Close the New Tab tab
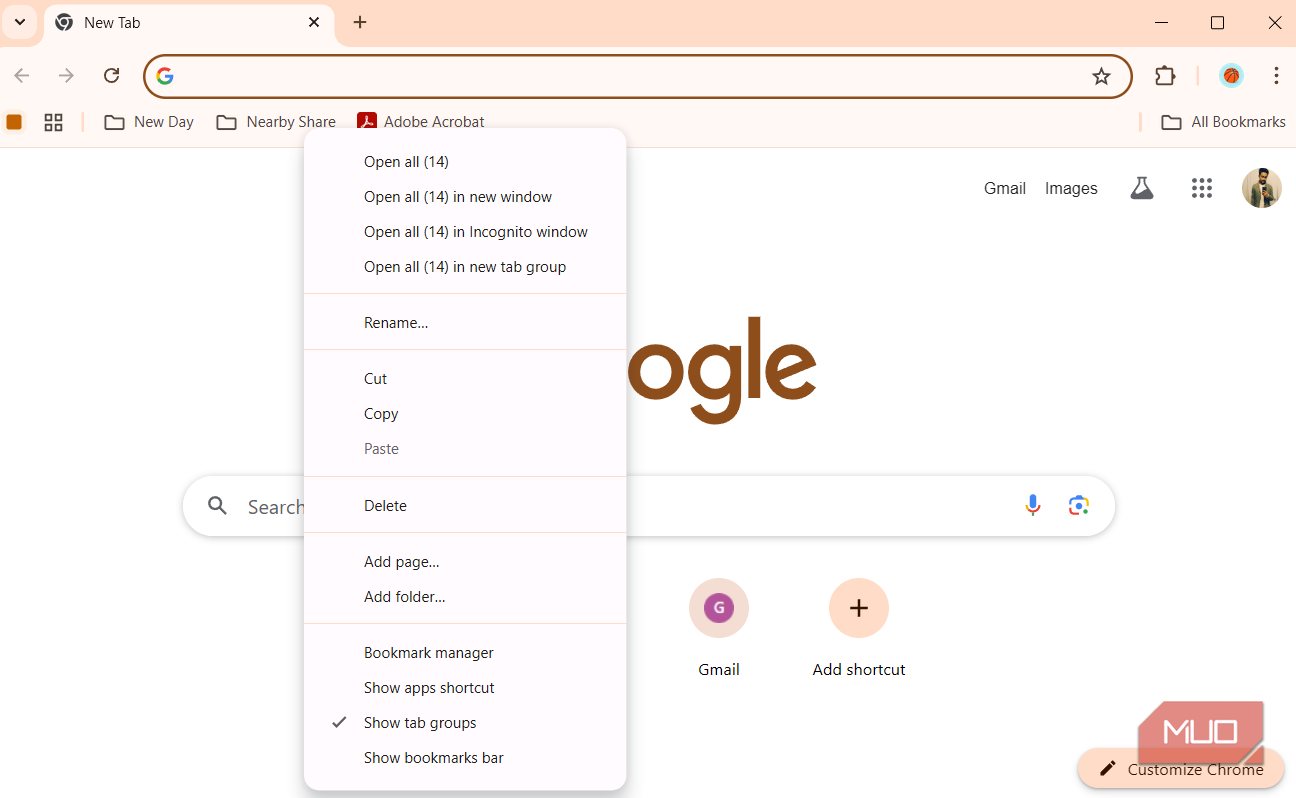The image size is (1296, 798). click(x=314, y=22)
